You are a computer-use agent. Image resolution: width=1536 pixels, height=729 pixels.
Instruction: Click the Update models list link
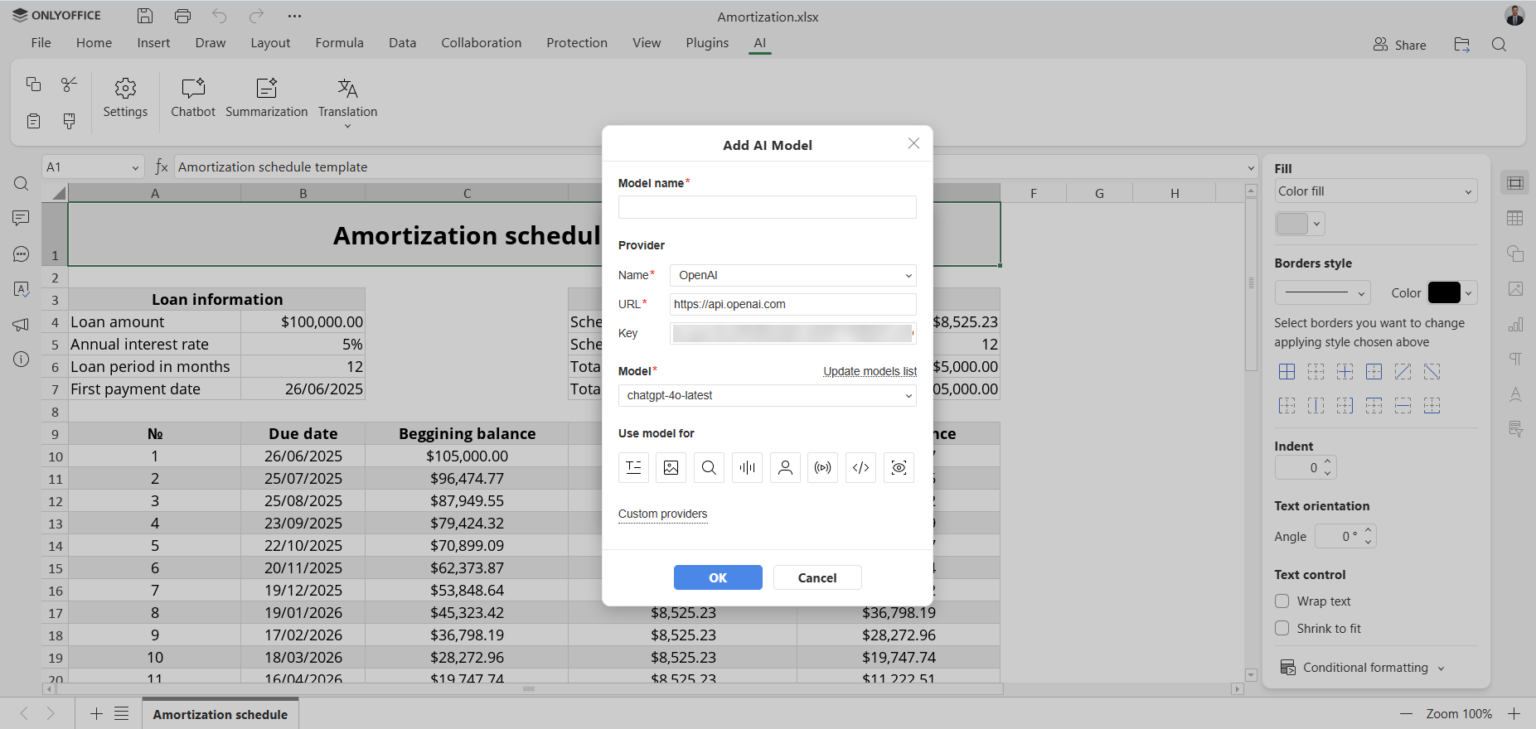[870, 371]
